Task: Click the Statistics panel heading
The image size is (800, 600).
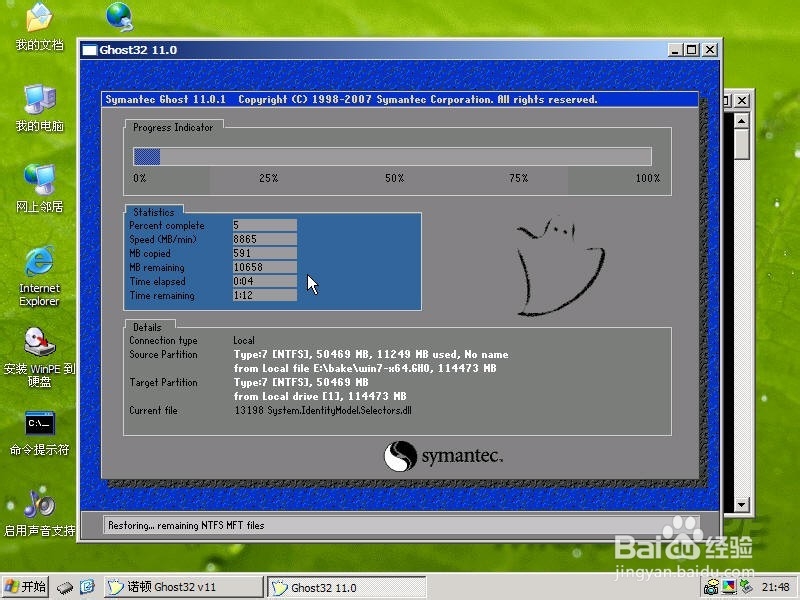Action: [154, 212]
